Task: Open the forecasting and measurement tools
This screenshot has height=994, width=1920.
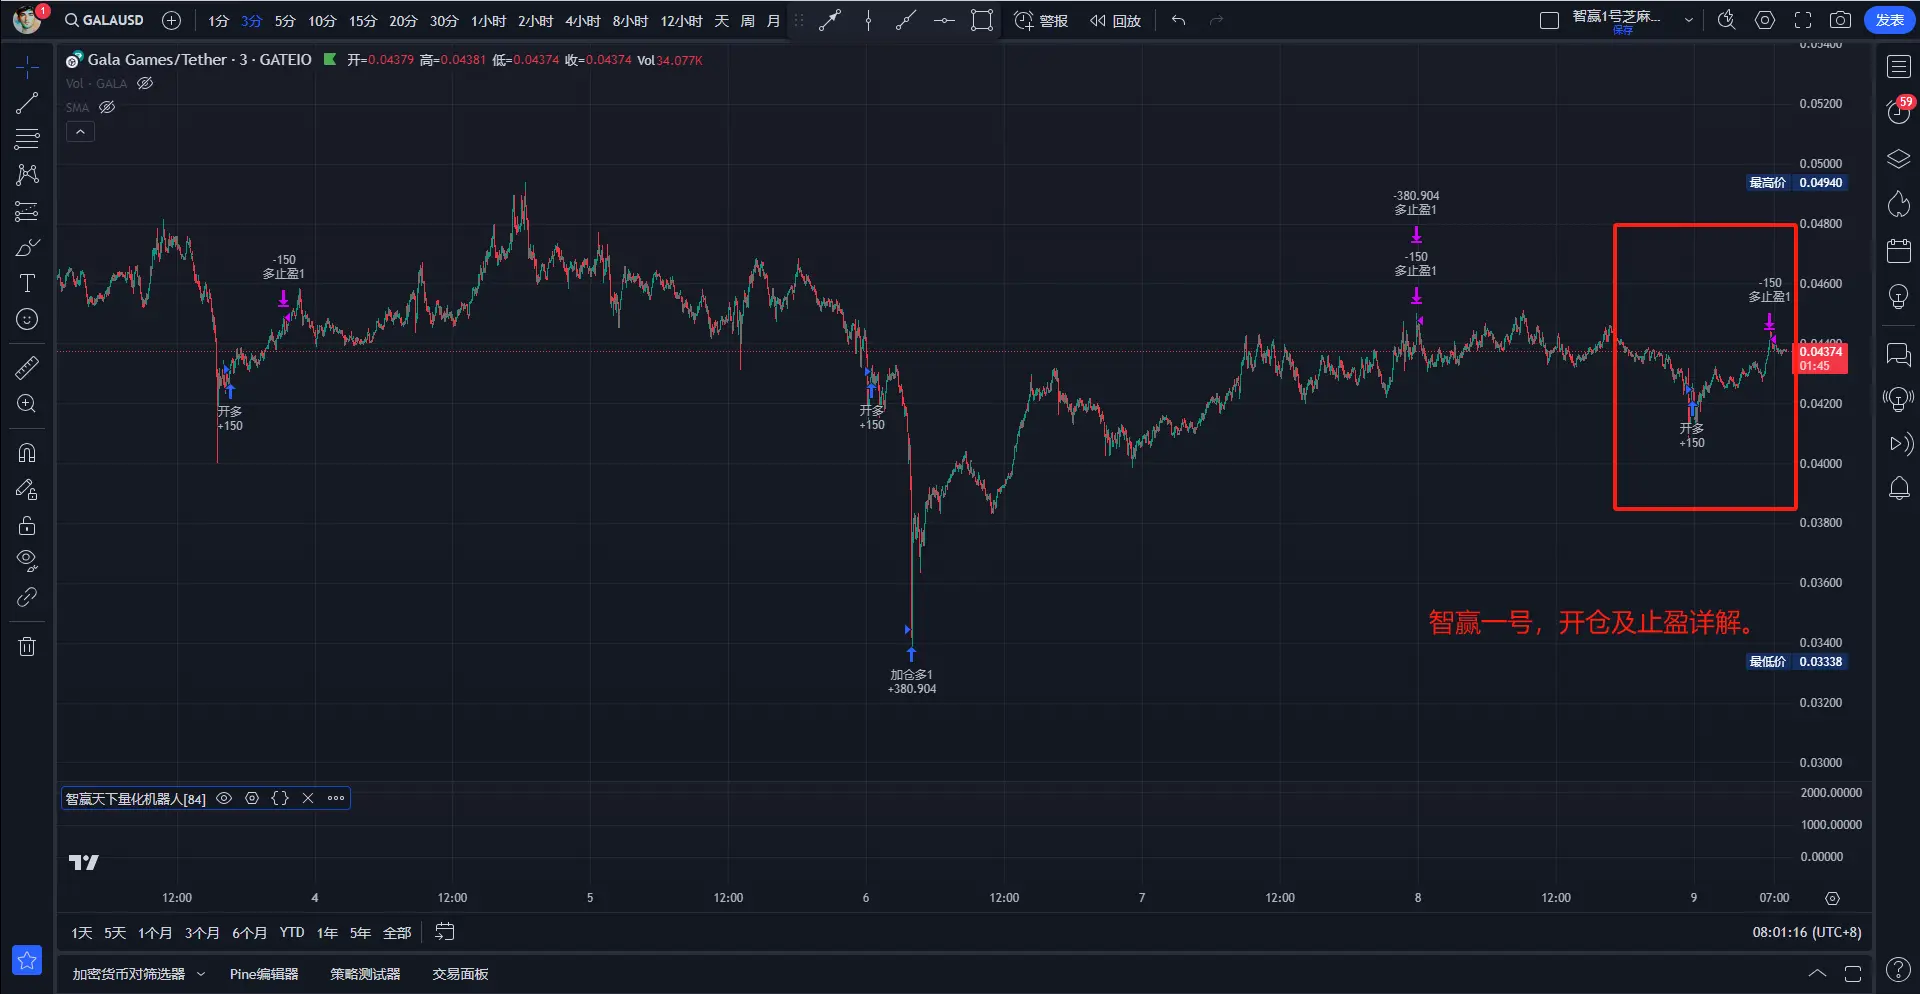Action: click(27, 211)
